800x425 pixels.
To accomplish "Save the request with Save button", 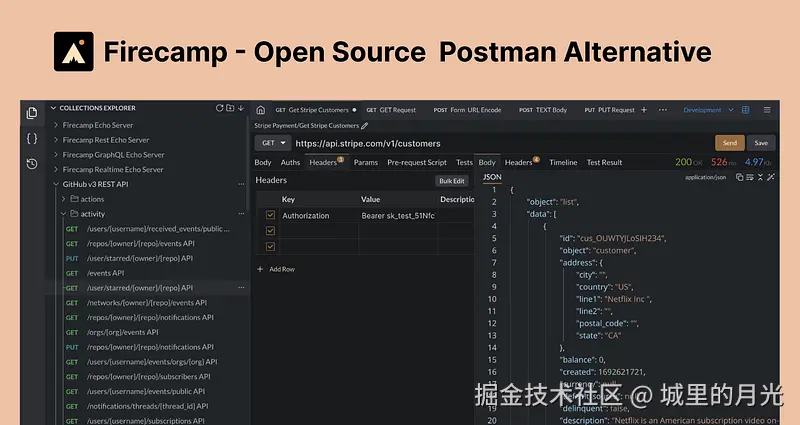I will pos(761,143).
